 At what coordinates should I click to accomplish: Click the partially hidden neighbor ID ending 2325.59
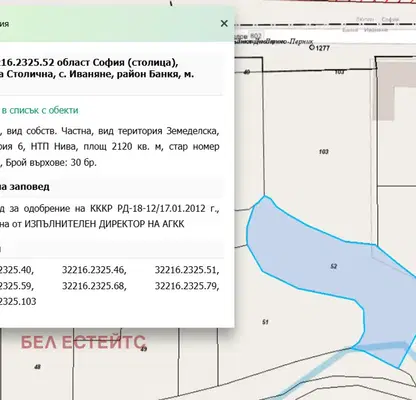tap(17, 286)
